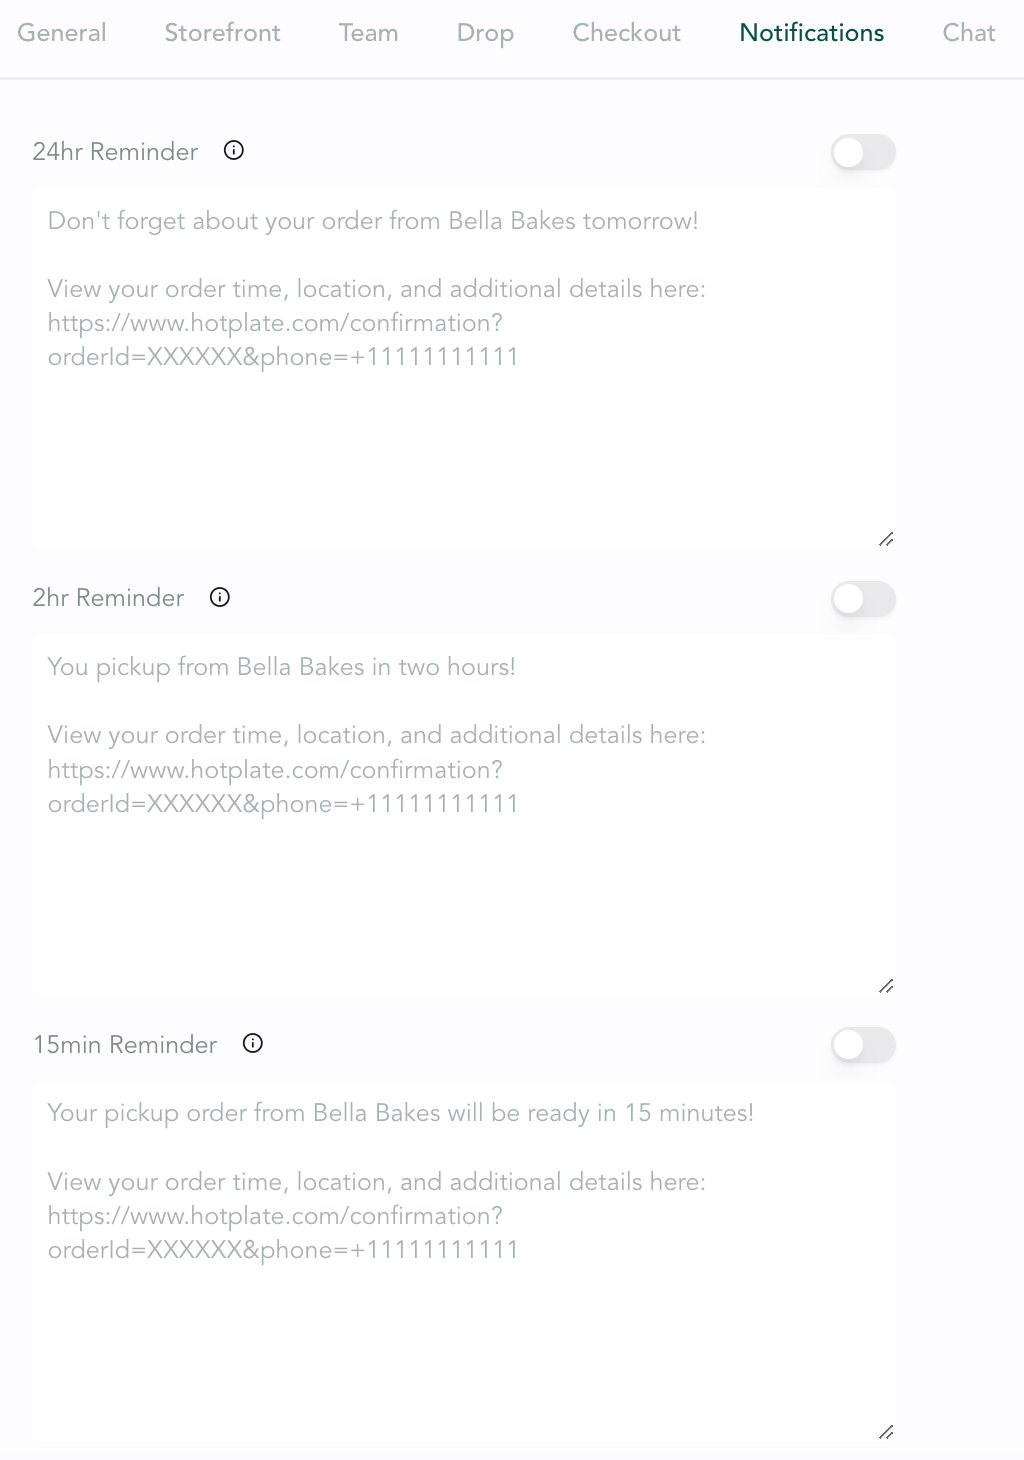Select the Notifications tab
Viewport: 1024px width, 1460px height.
click(x=811, y=33)
